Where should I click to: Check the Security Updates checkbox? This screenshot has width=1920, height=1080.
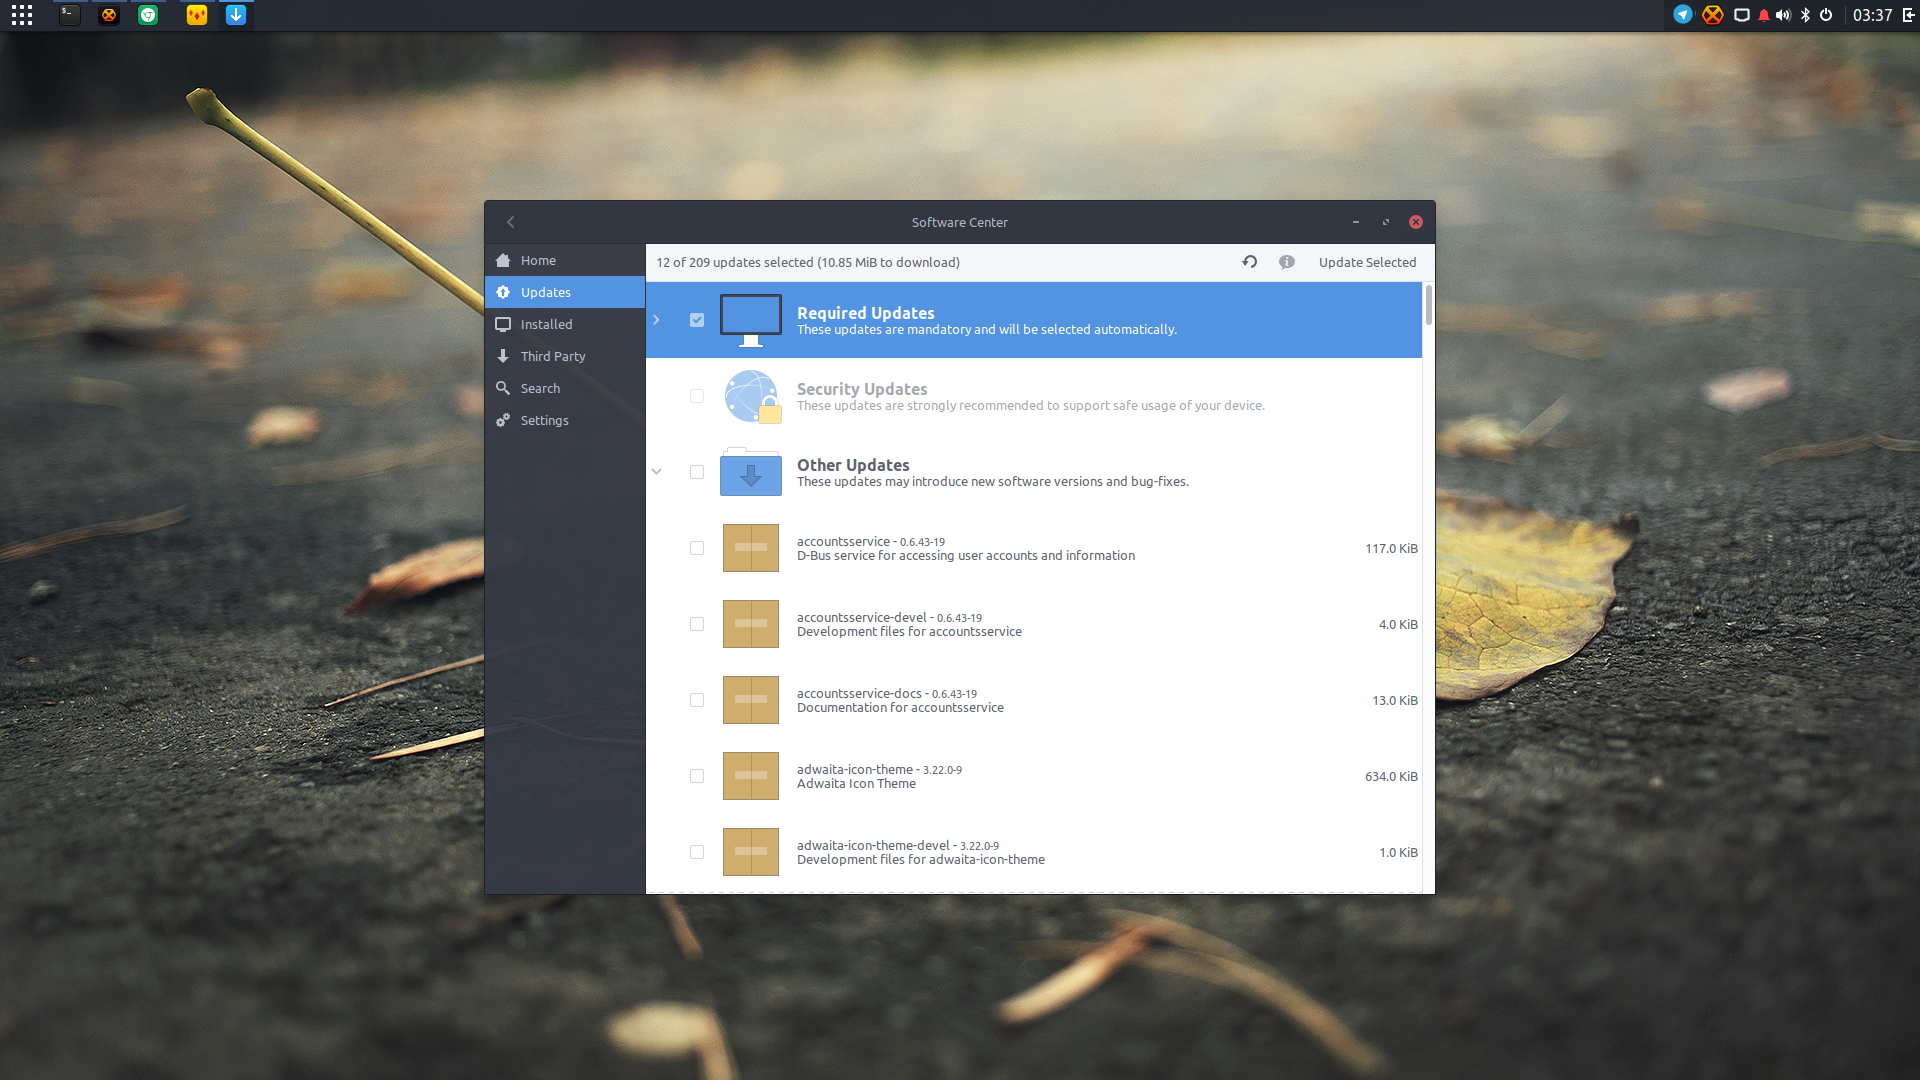point(697,396)
